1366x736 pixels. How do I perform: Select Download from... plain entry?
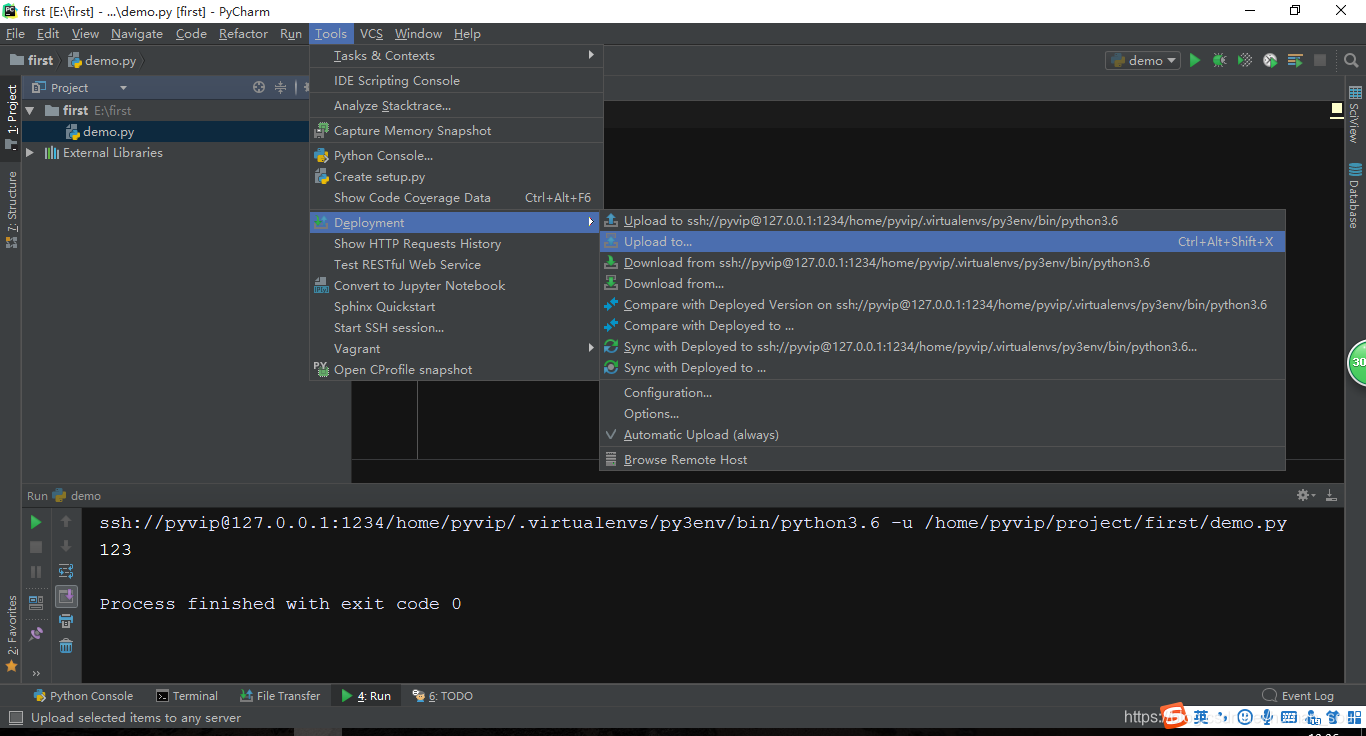point(942,284)
